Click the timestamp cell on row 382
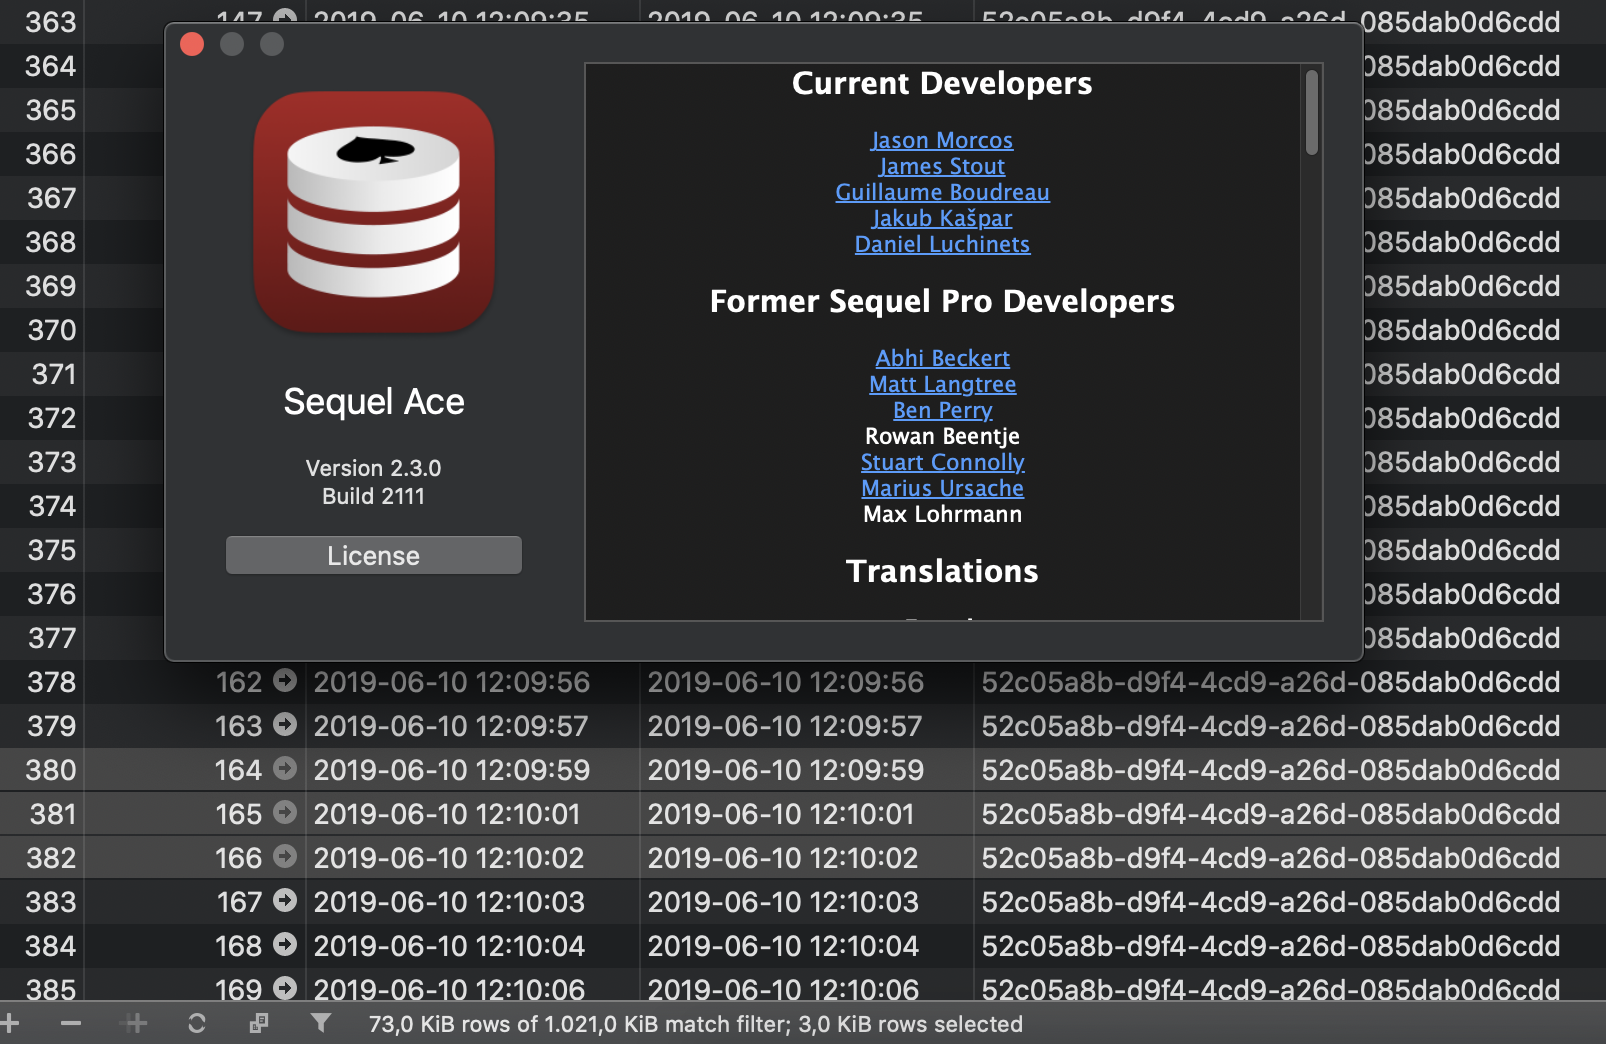This screenshot has height=1044, width=1606. click(x=449, y=858)
